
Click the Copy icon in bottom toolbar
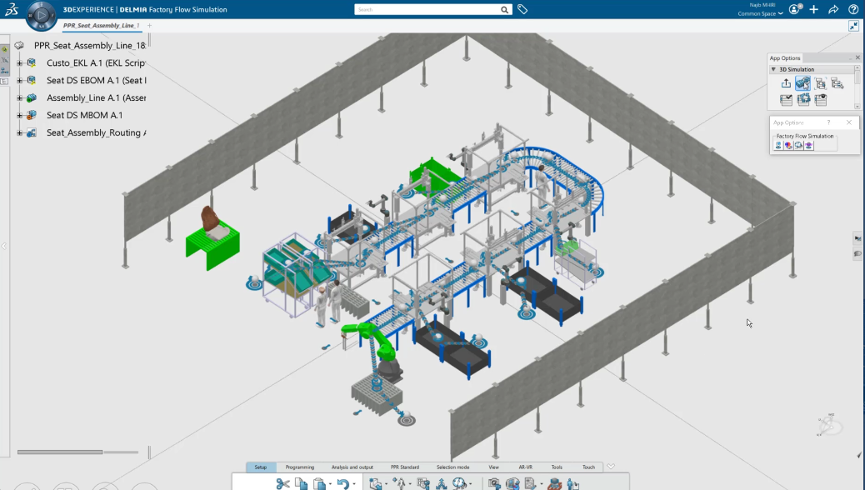pos(301,484)
